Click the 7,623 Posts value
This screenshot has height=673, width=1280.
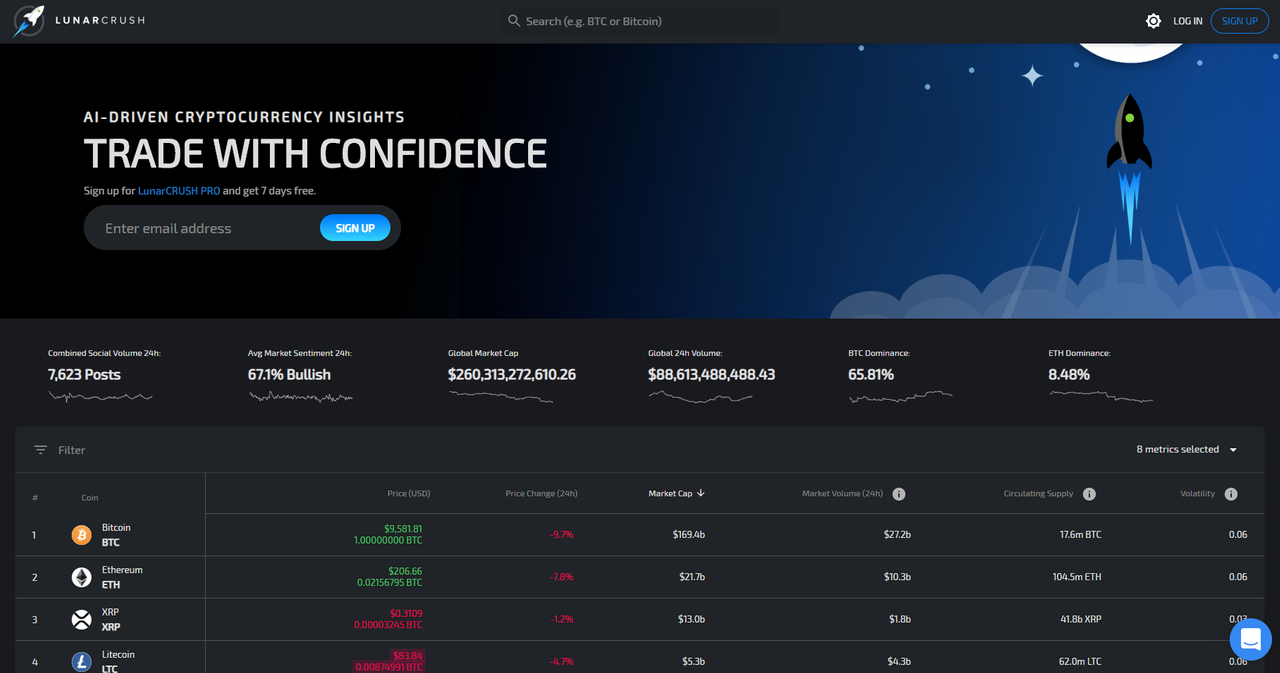click(x=84, y=374)
